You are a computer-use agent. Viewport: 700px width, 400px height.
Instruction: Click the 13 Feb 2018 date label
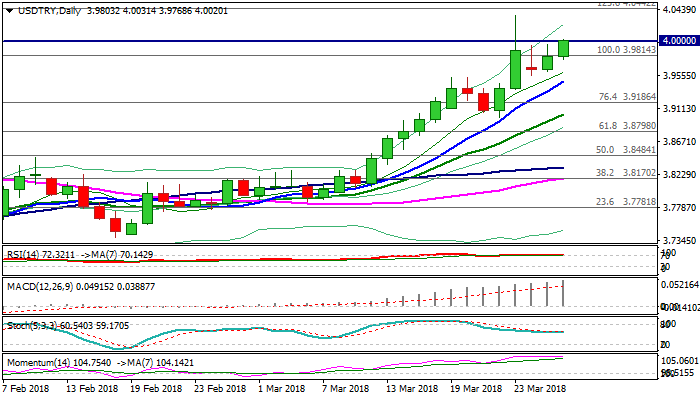92,389
